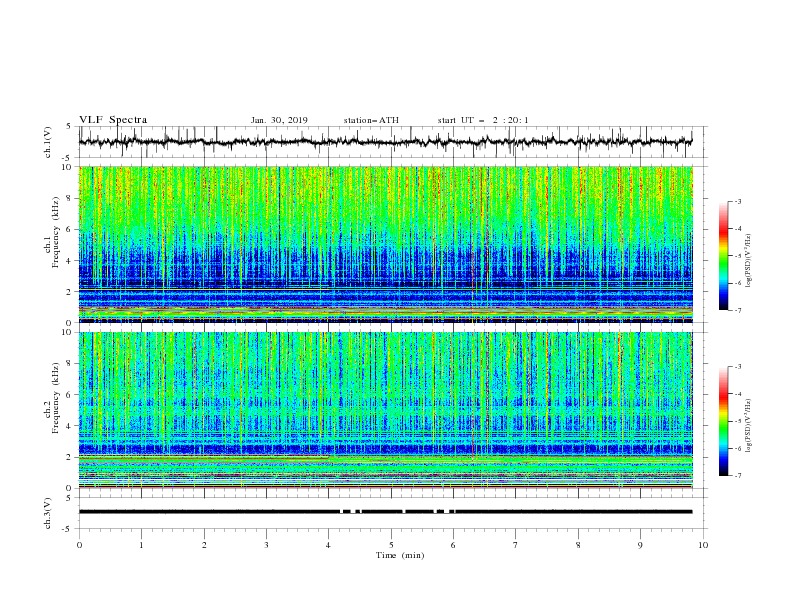Click the '-5' tick on ch.3(V) axis
Image resolution: width=792 pixels, height=612 pixels.
coord(68,529)
